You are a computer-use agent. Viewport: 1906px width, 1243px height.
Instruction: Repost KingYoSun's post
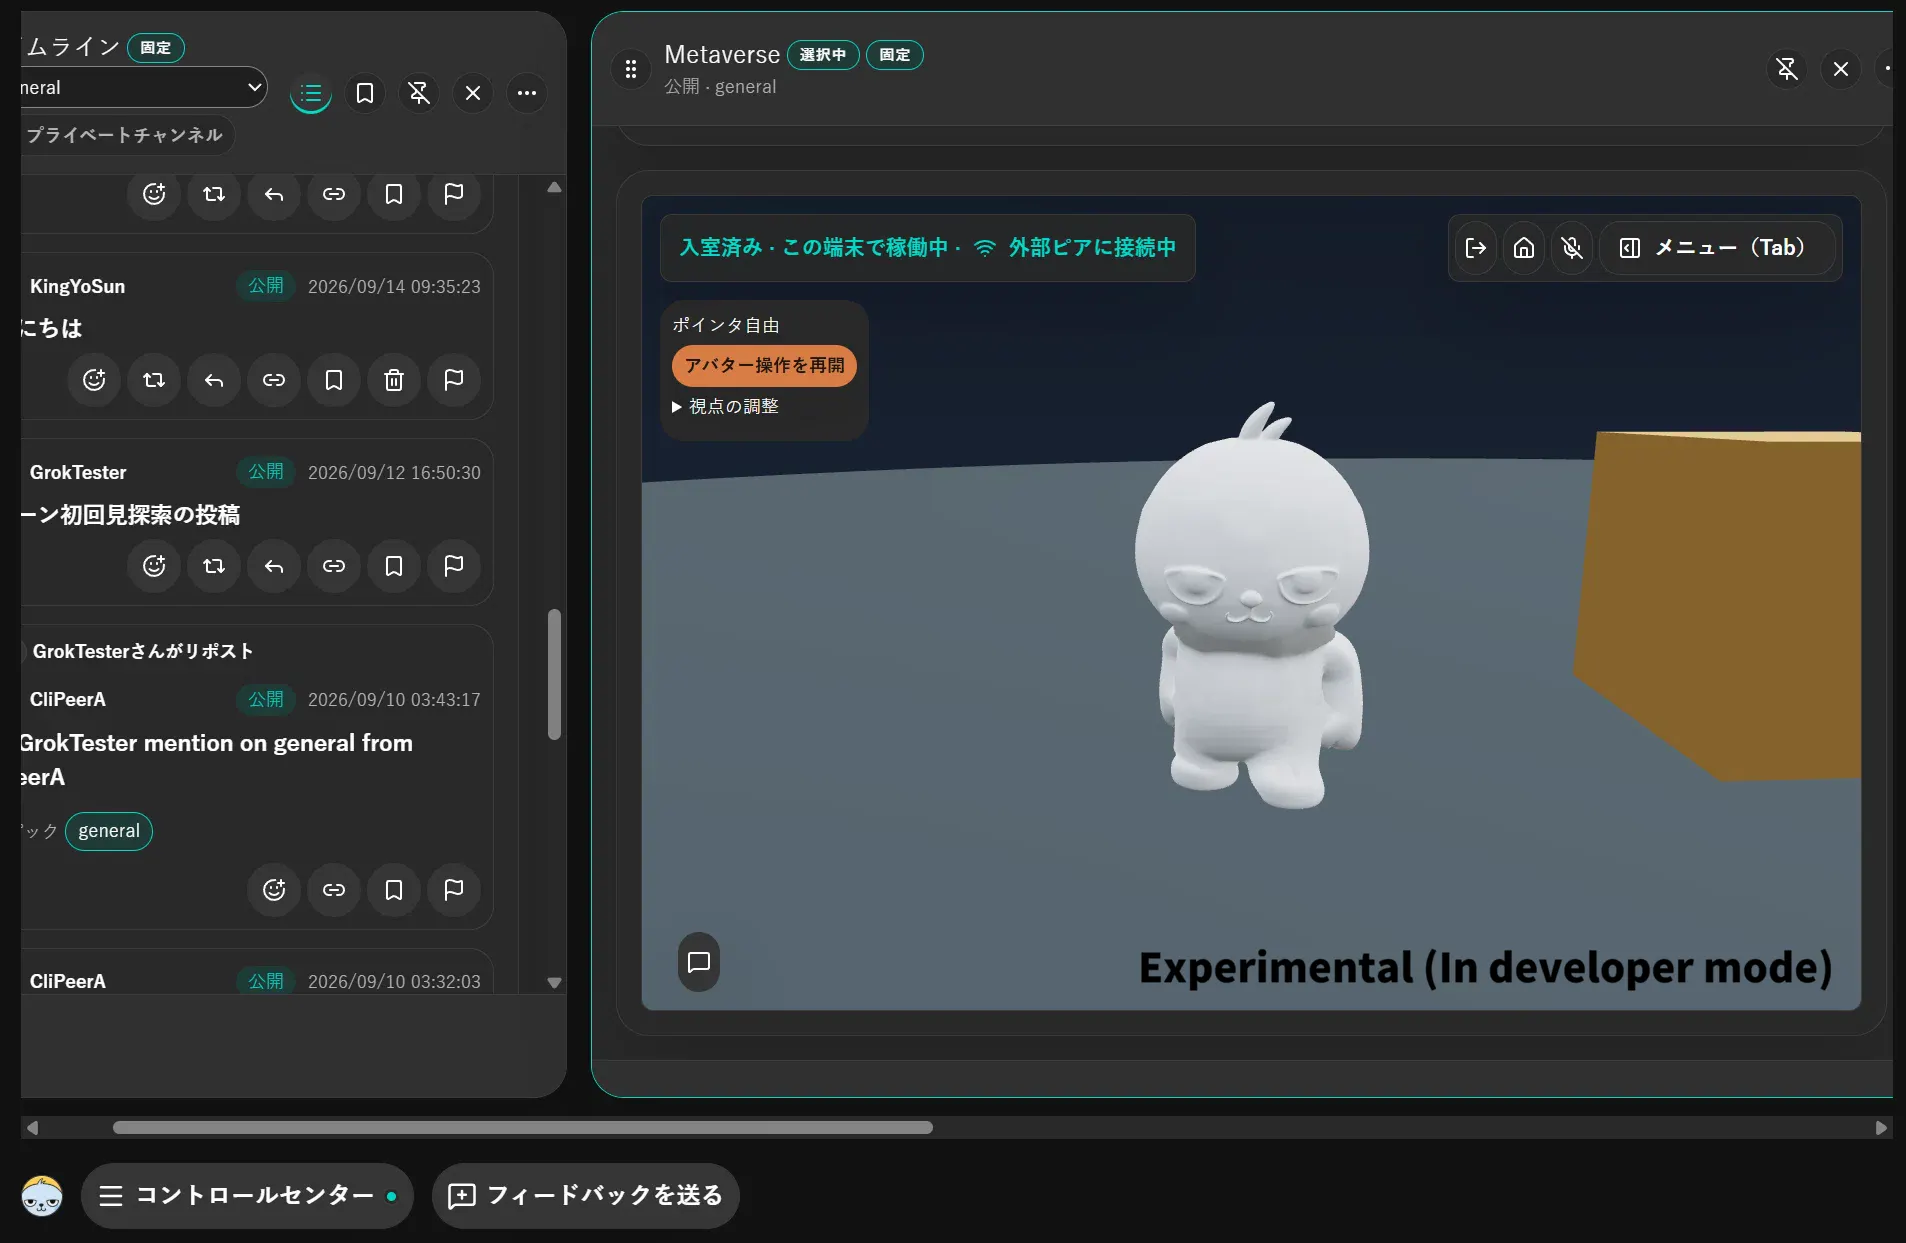(x=154, y=380)
